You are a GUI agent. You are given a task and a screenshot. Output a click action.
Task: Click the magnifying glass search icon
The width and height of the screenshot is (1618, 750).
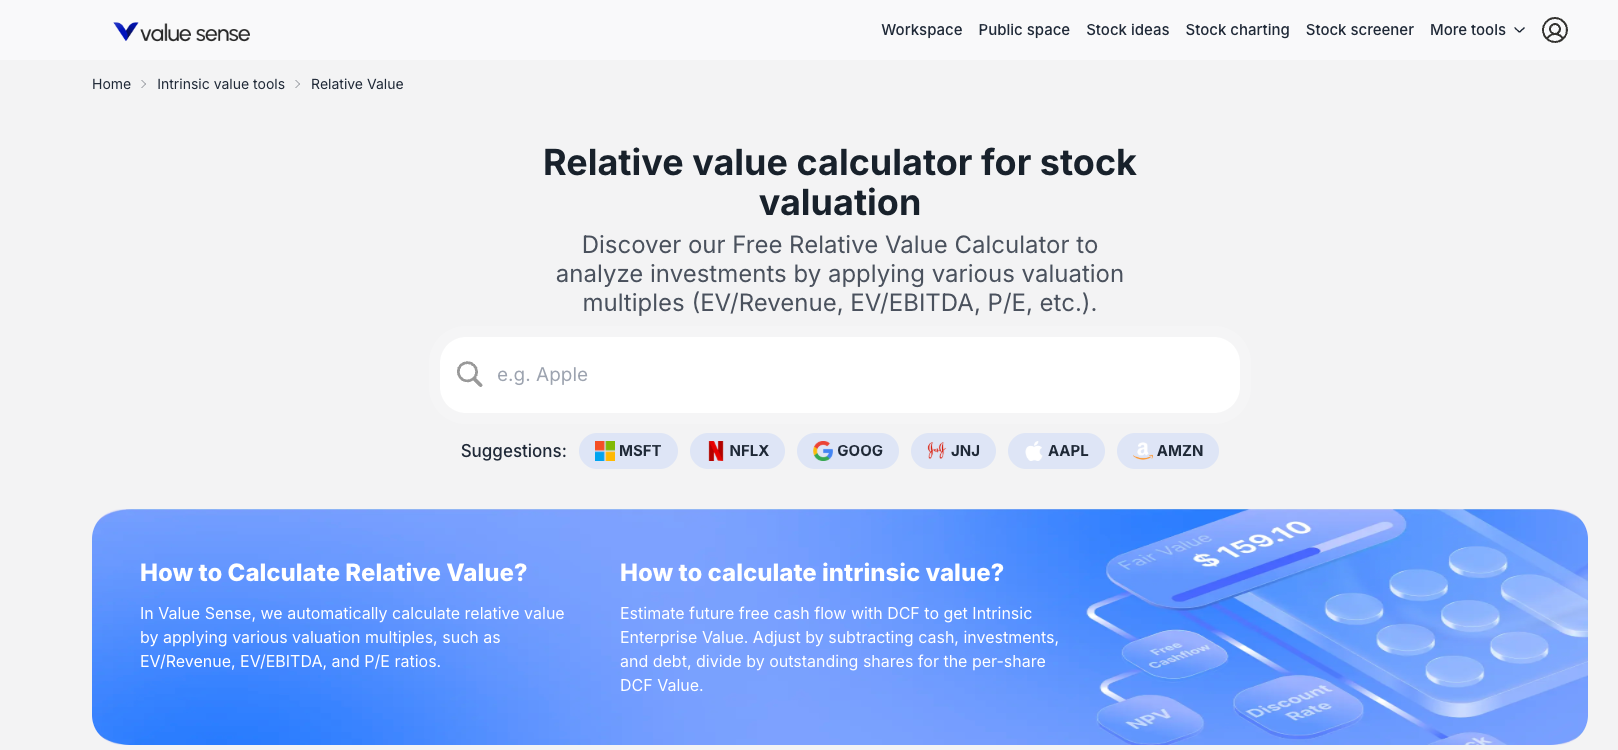point(469,374)
